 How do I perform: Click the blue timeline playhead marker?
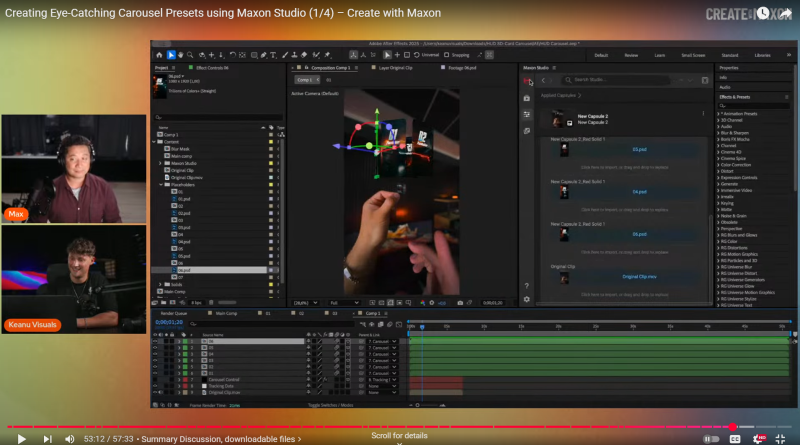(422, 327)
